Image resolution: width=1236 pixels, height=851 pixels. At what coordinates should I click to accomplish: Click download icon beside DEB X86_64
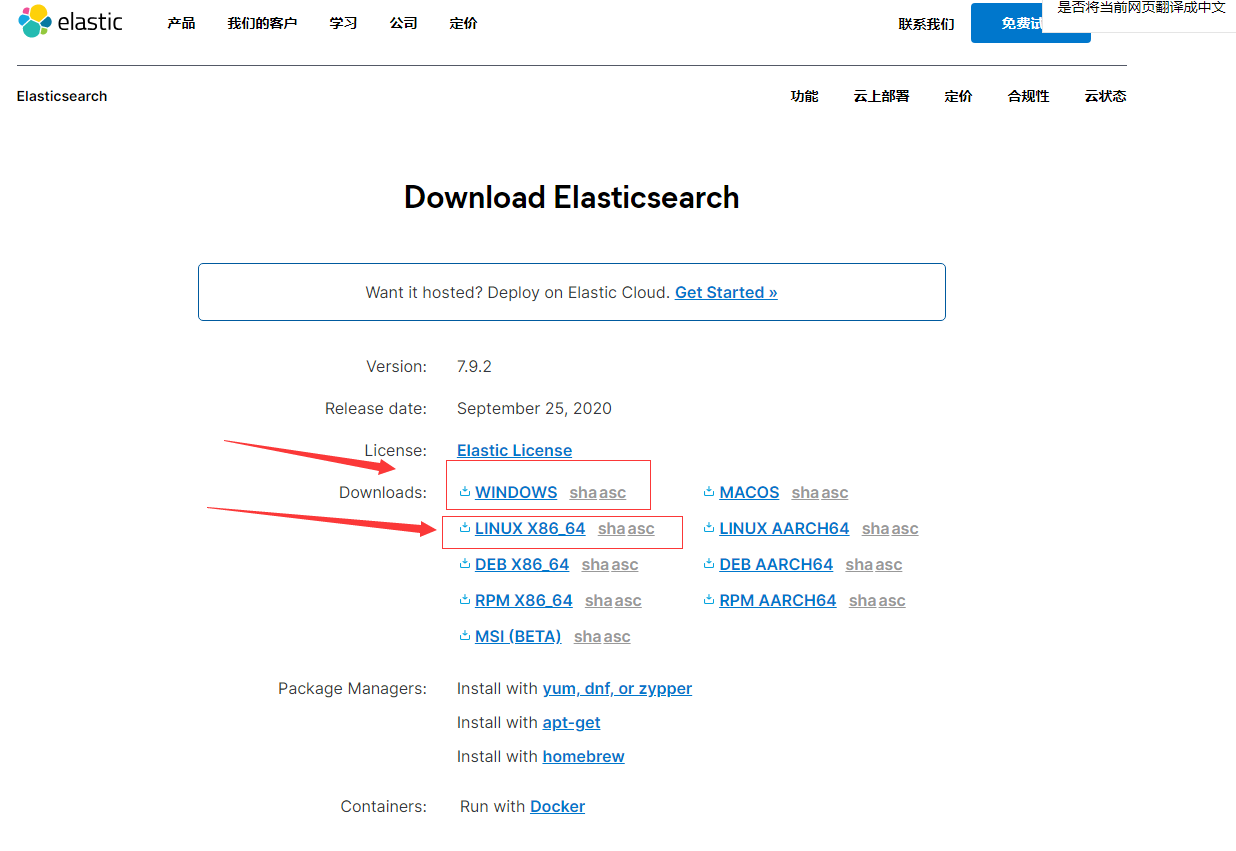[465, 564]
